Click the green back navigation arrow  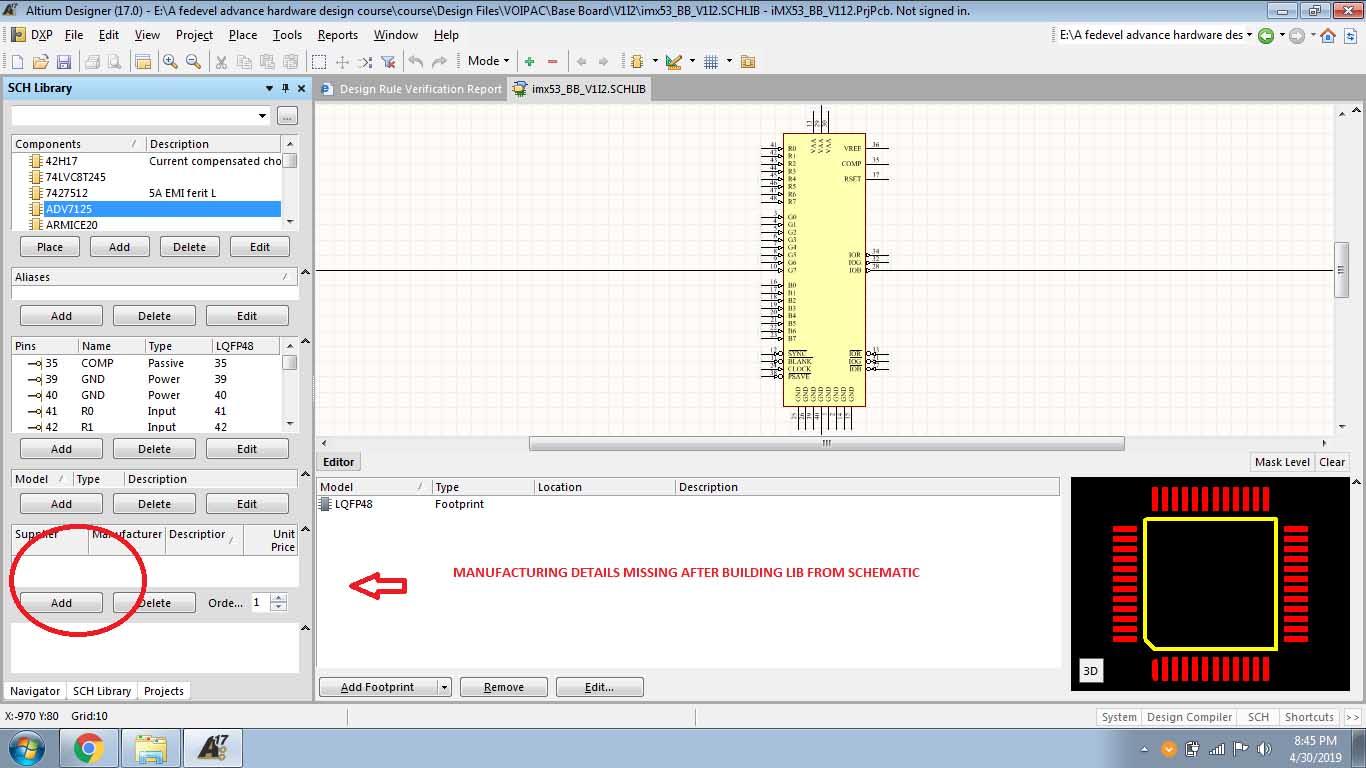pyautogui.click(x=1266, y=35)
